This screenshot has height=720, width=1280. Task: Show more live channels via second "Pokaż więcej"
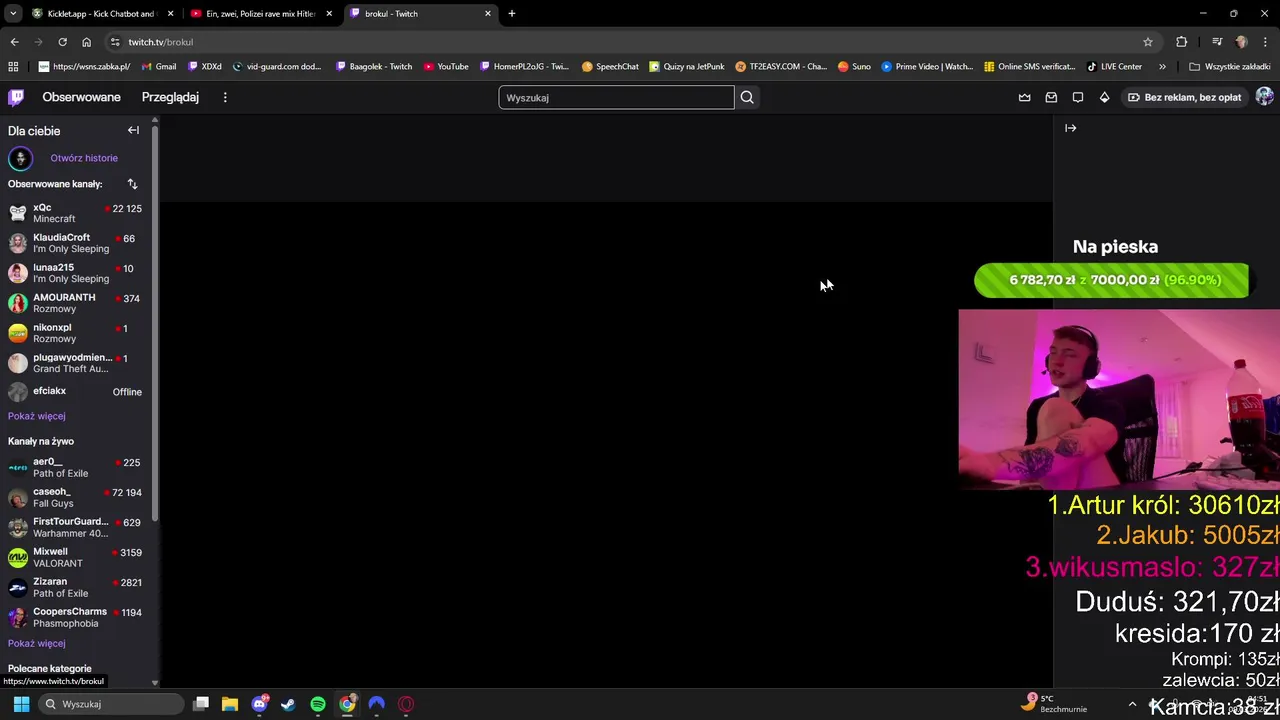tap(37, 643)
